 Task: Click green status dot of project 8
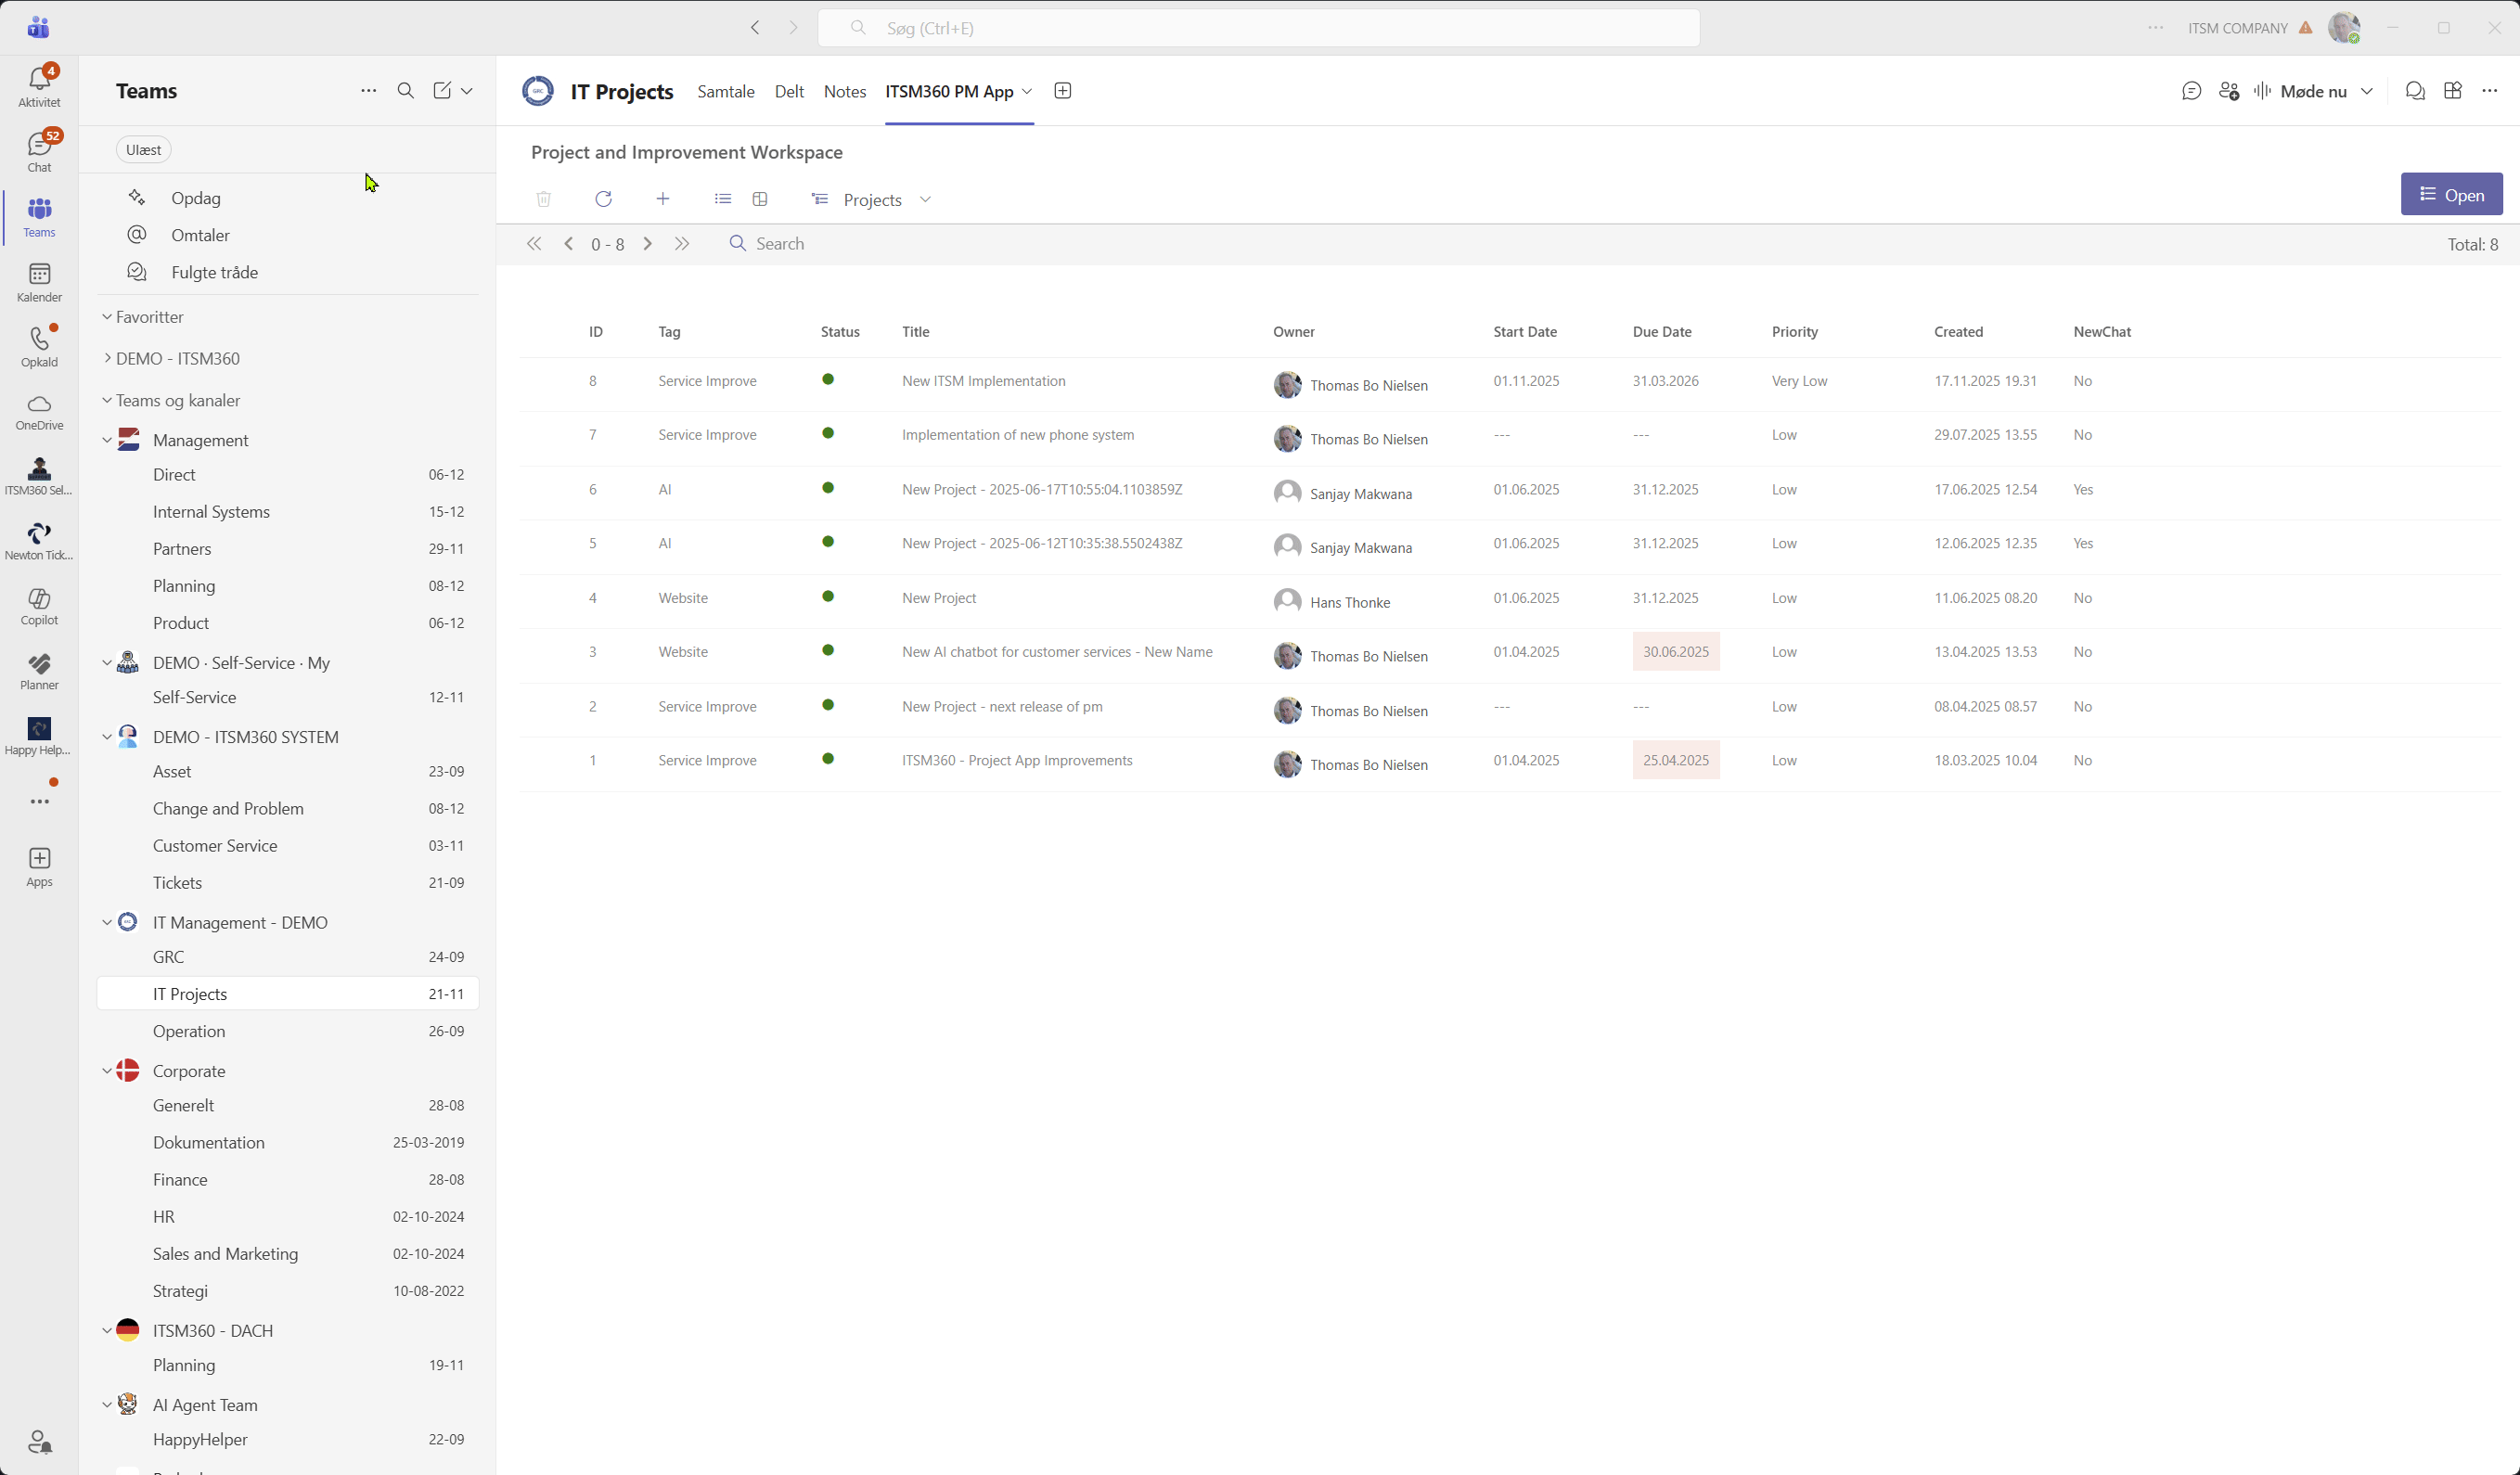pyautogui.click(x=828, y=380)
